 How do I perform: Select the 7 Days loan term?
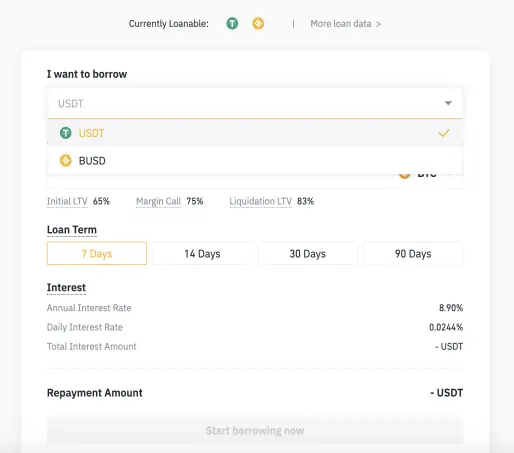point(97,253)
